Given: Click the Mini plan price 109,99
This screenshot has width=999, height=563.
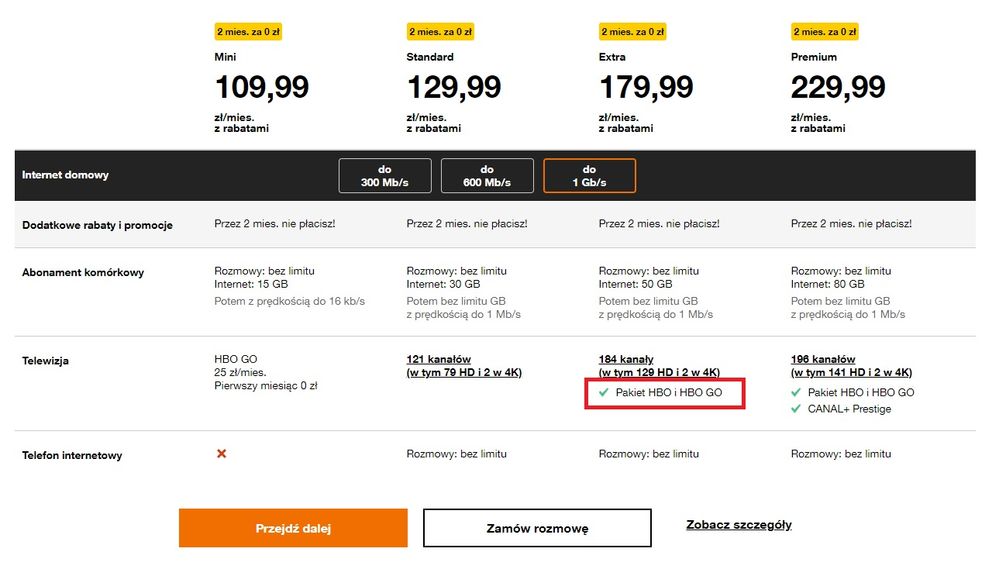Looking at the screenshot, I should (262, 87).
